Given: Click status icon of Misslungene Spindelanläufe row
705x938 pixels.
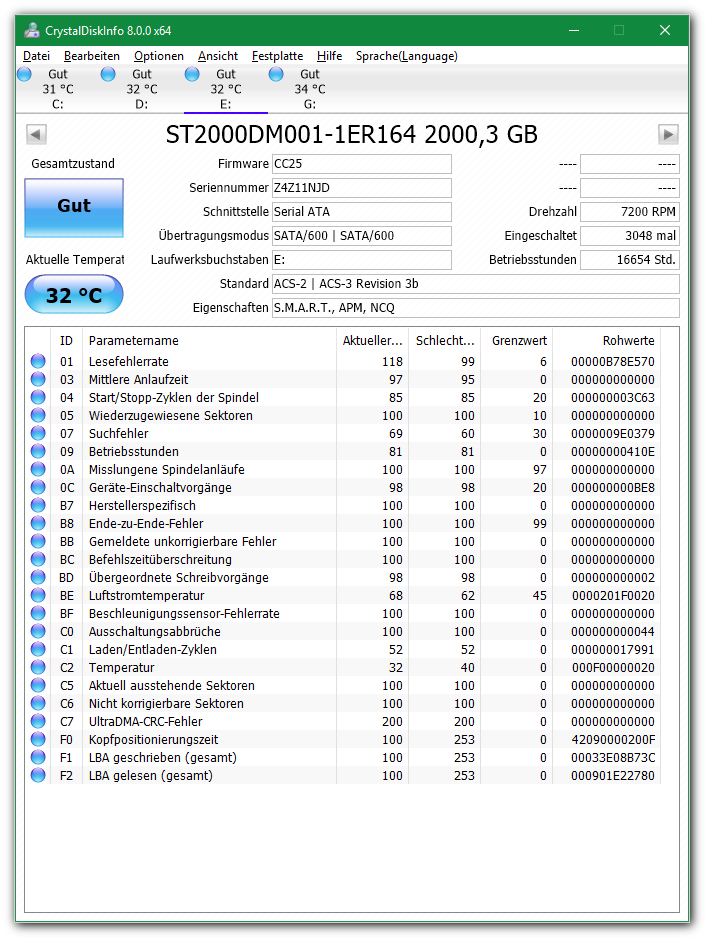Looking at the screenshot, I should [38, 470].
